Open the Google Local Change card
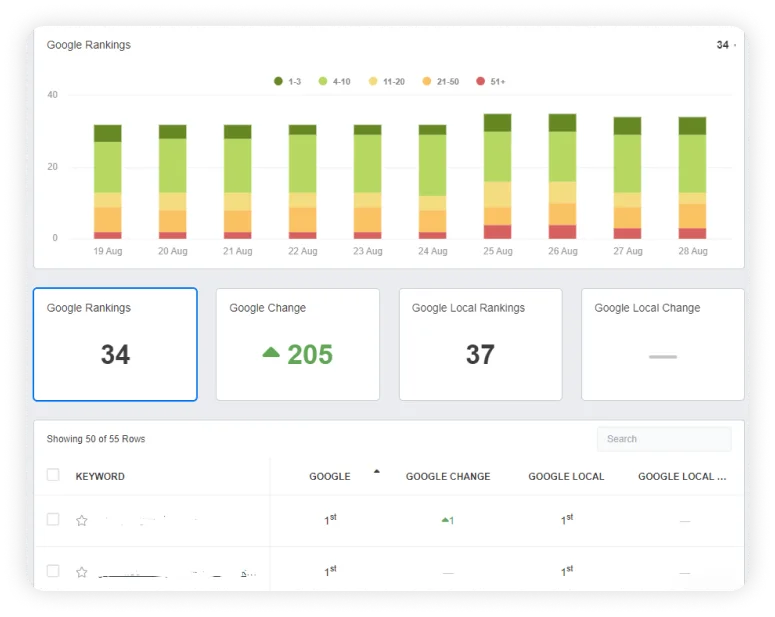The image size is (775, 617). pos(662,344)
